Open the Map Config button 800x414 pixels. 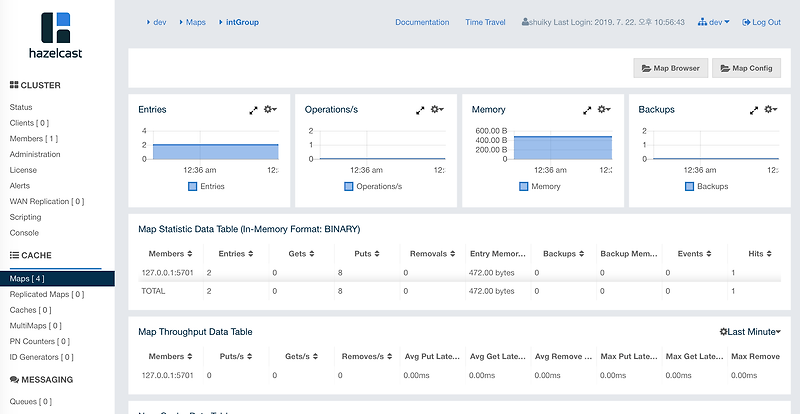(x=746, y=68)
